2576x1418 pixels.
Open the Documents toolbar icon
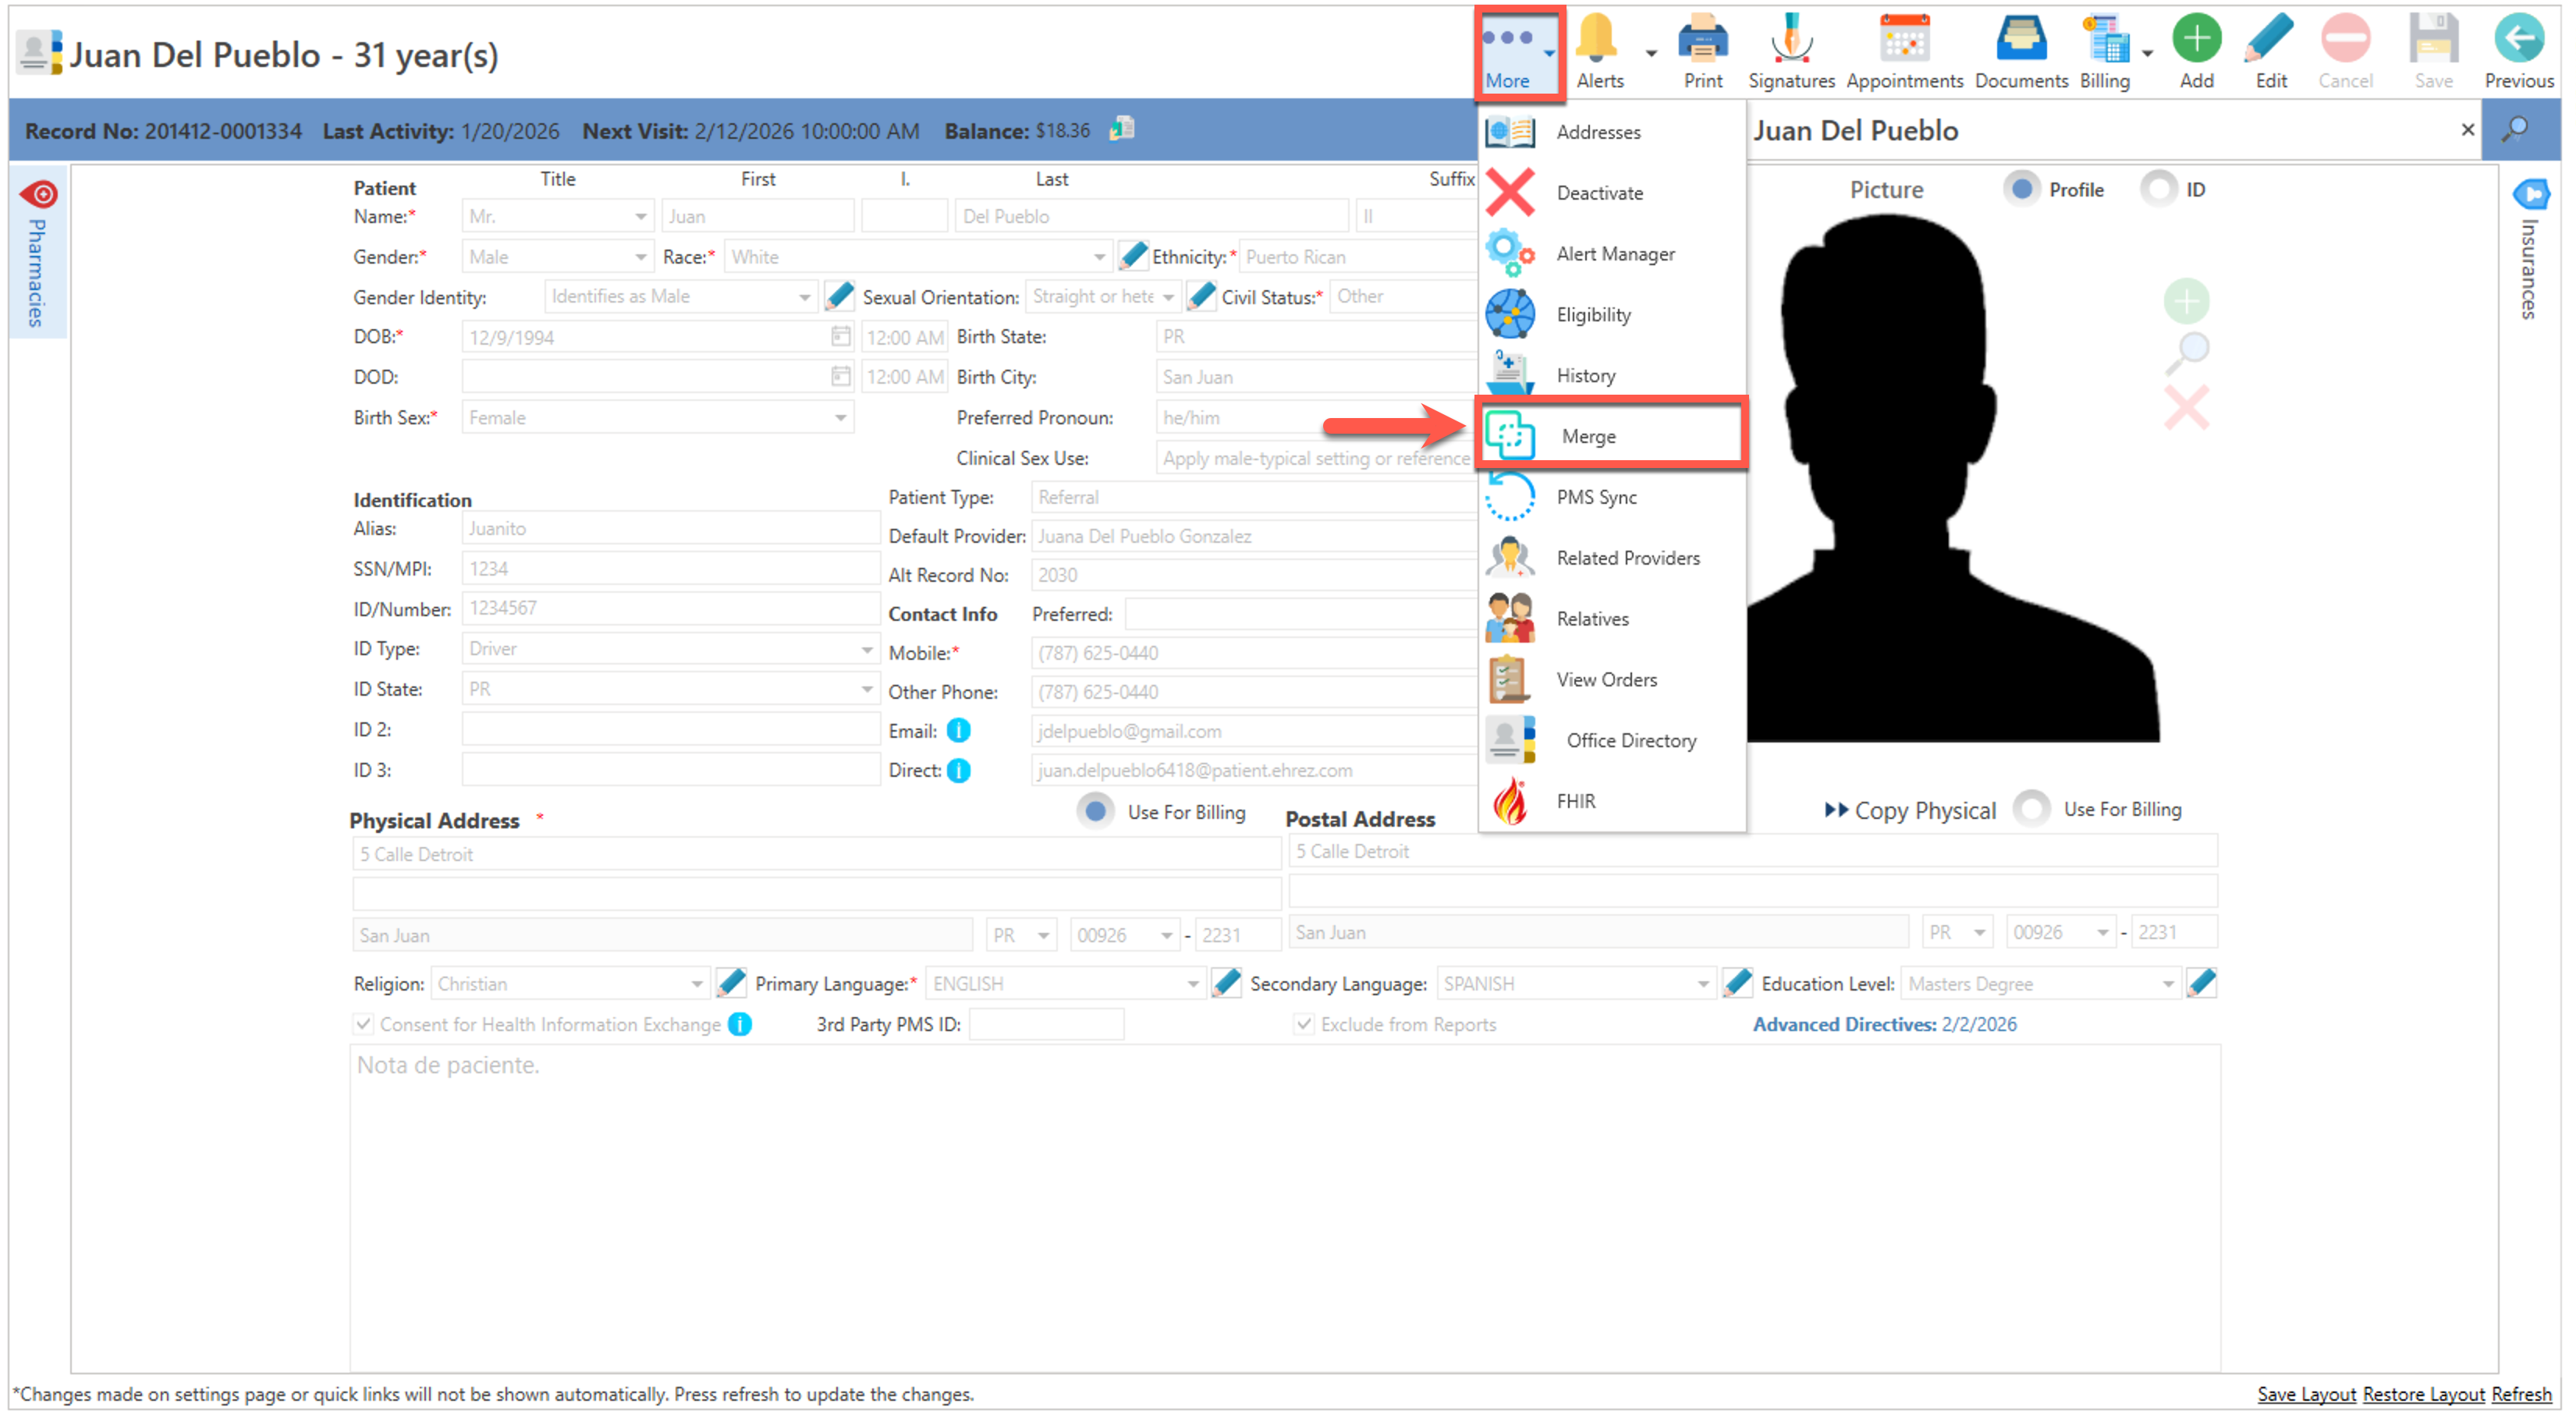point(2020,40)
